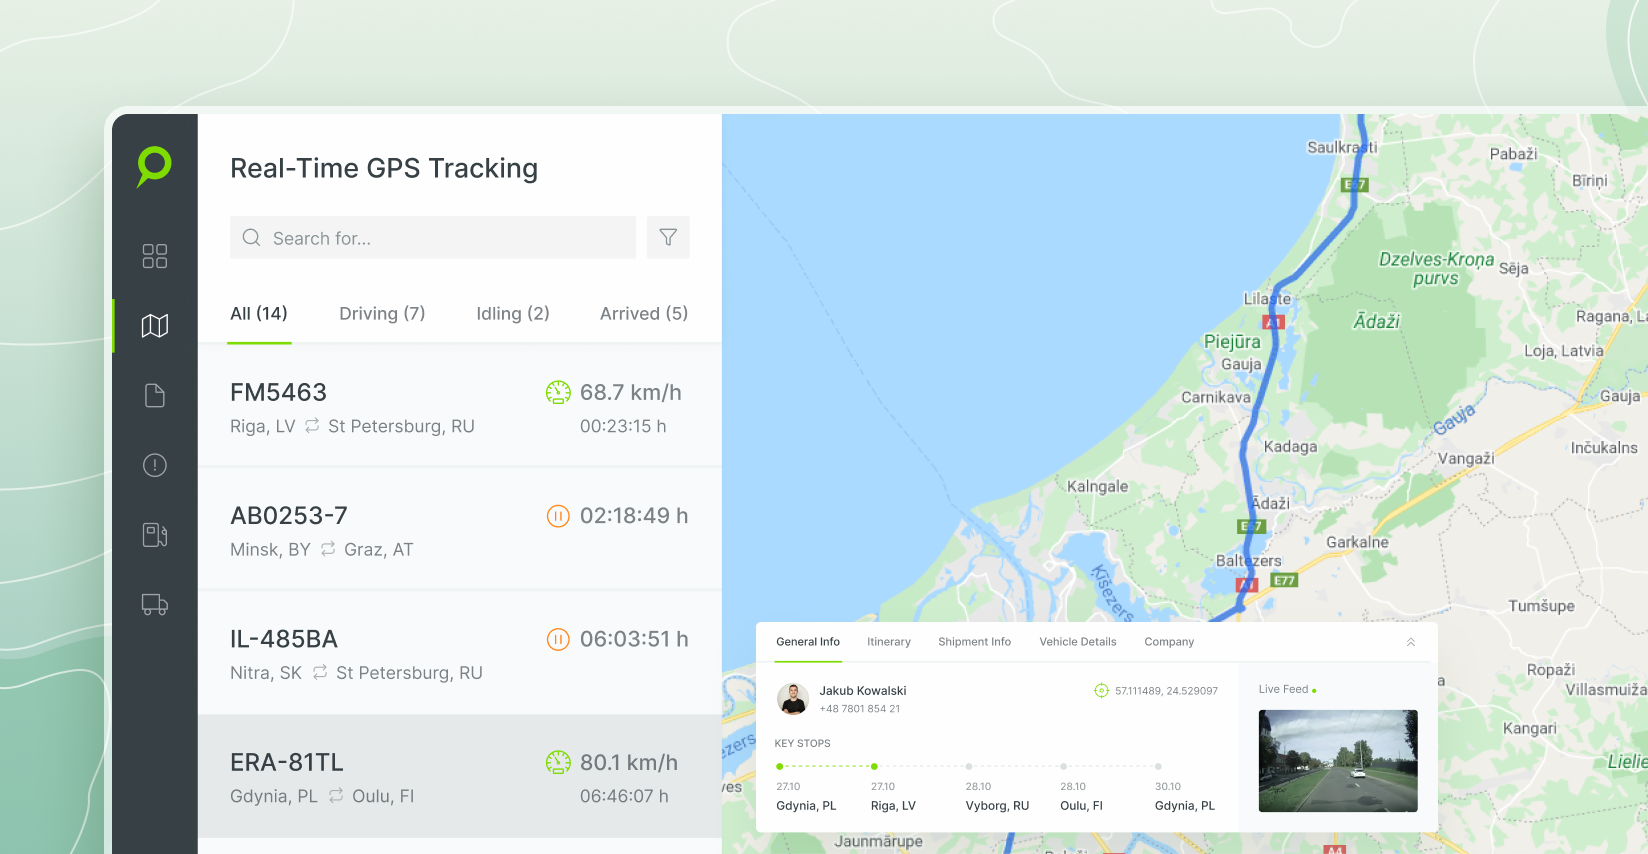Open the live feed camera thumbnail
Image resolution: width=1648 pixels, height=854 pixels.
1338,760
